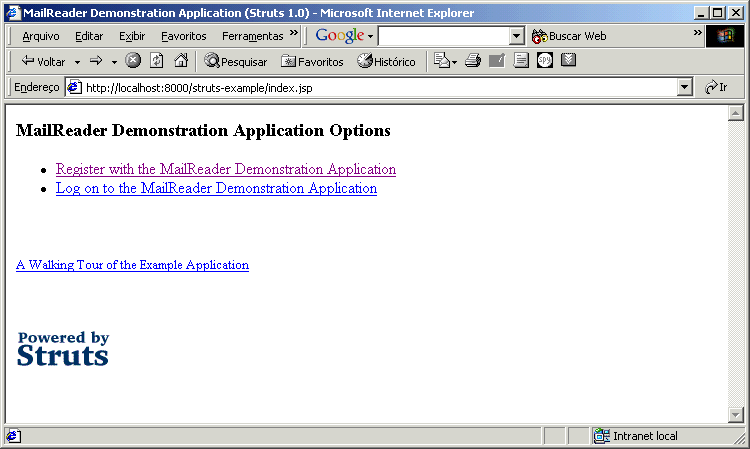
Task: Click the page icon in address bar
Action: click(75, 88)
